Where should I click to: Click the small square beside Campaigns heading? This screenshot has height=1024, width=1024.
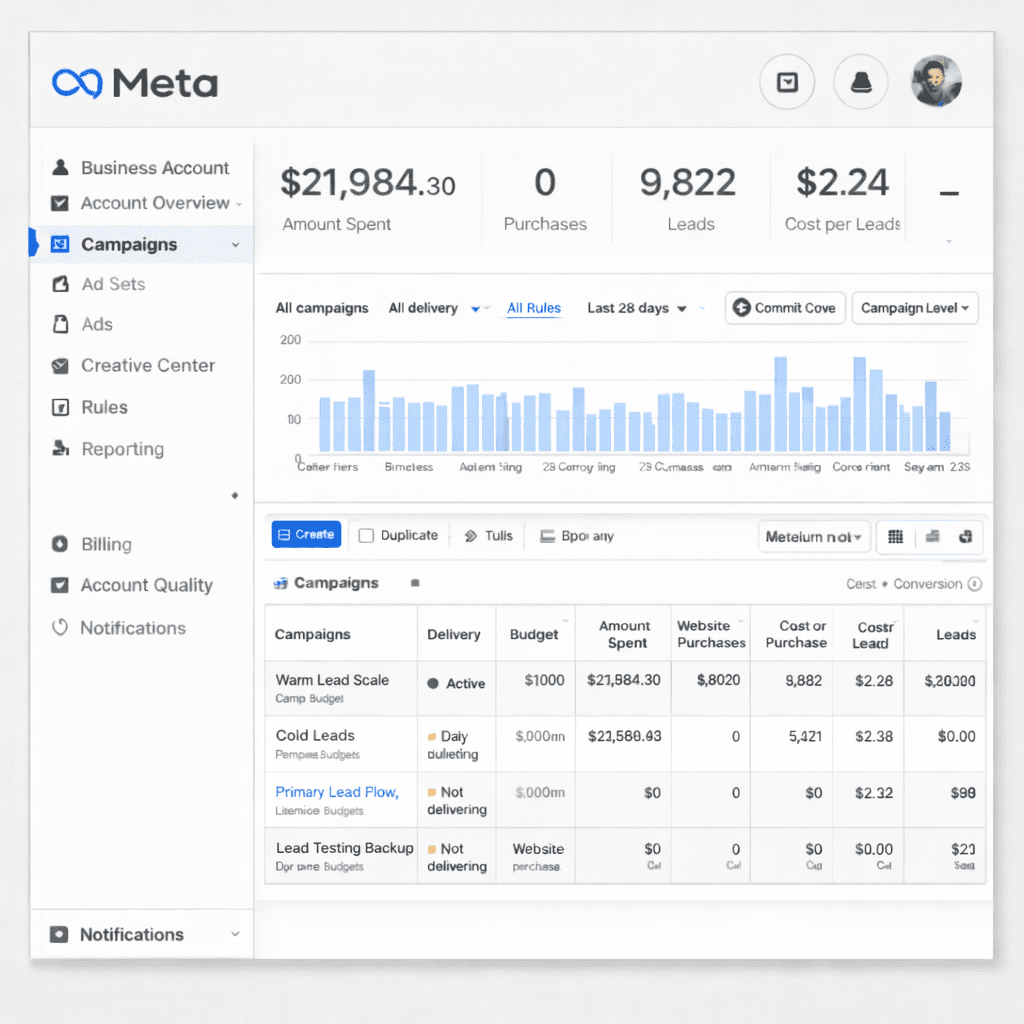click(x=415, y=583)
